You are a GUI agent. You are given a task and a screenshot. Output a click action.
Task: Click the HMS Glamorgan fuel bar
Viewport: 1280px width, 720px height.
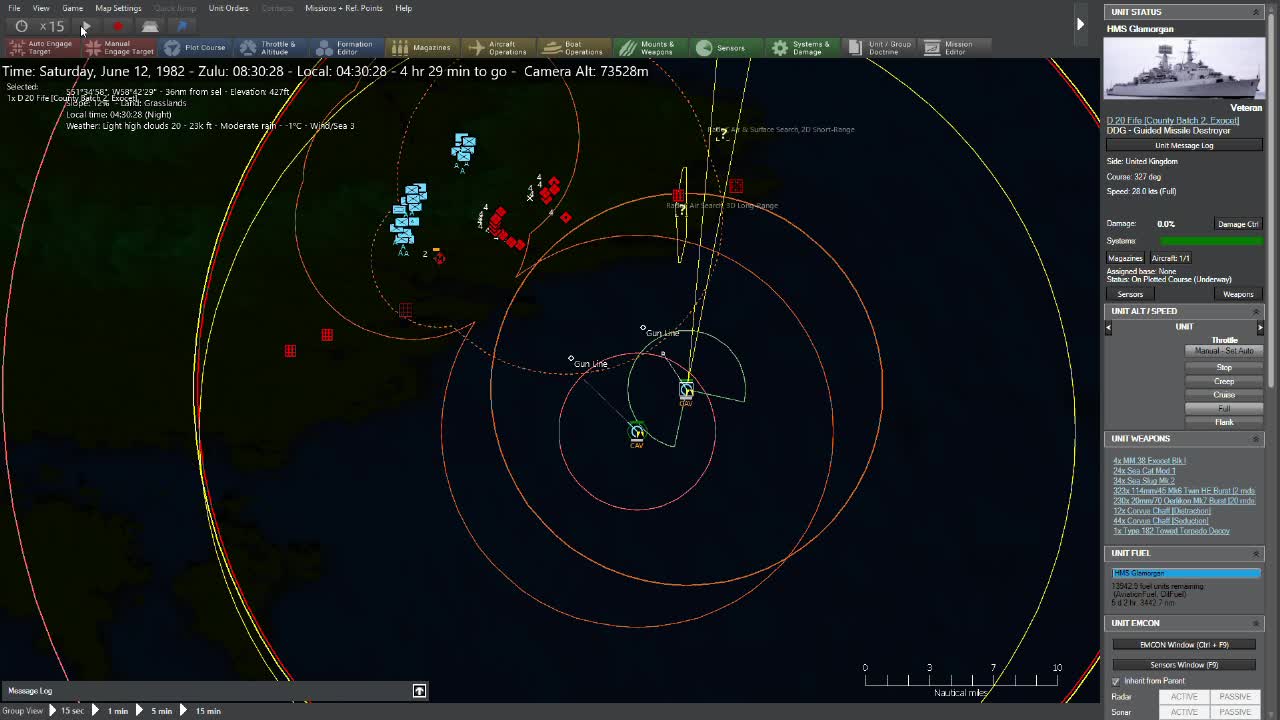click(x=1186, y=573)
